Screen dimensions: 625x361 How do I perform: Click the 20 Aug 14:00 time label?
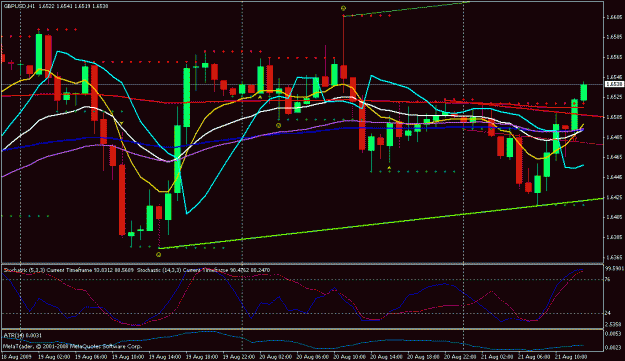[x=386, y=356]
